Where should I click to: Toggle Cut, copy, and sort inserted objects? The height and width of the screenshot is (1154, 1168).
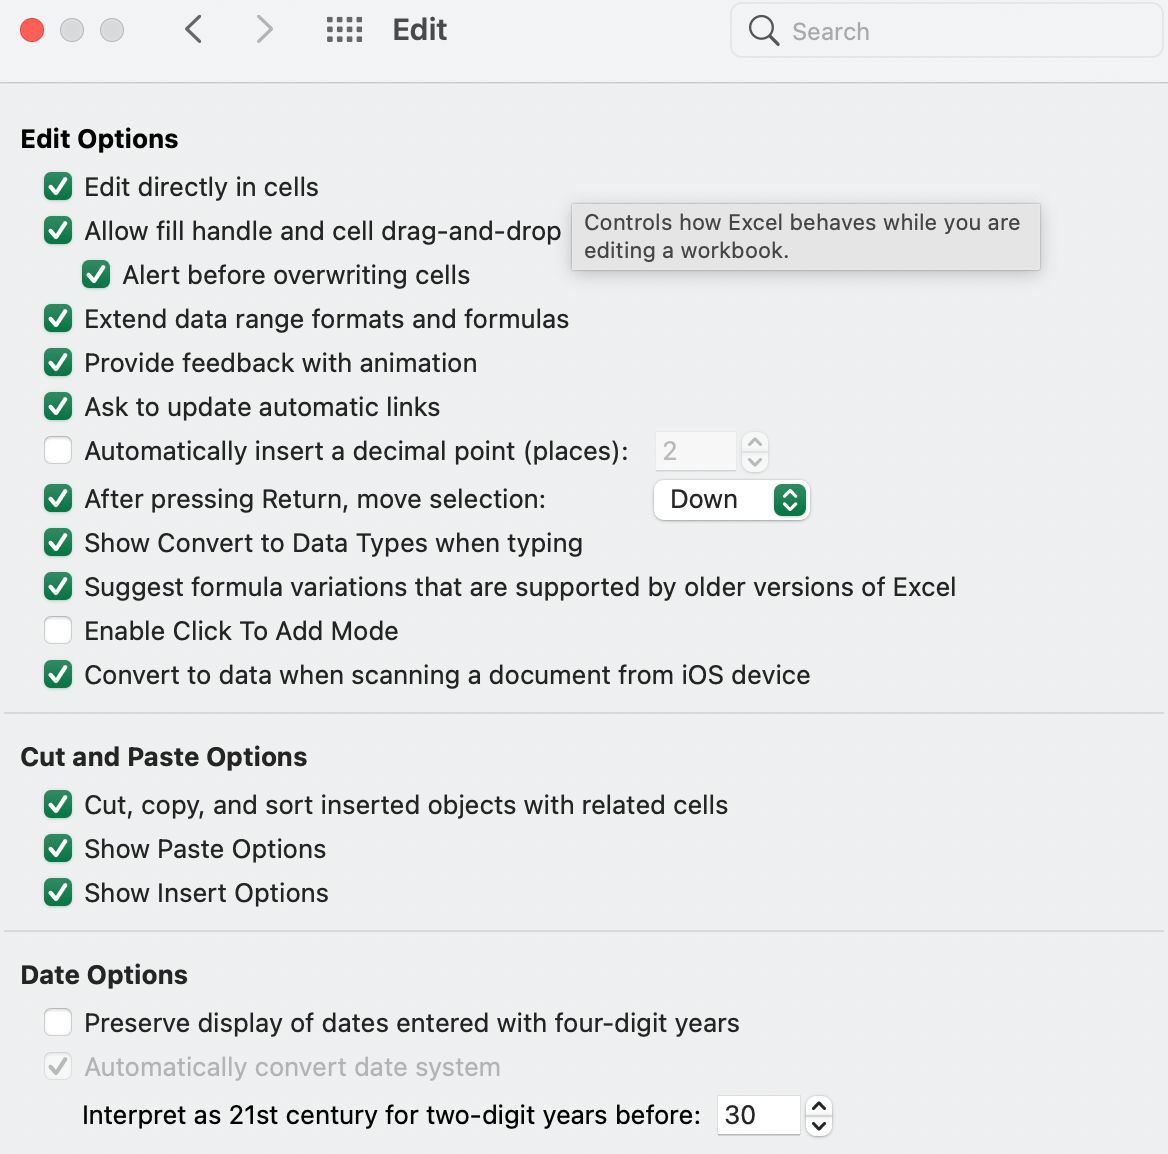pyautogui.click(x=58, y=805)
